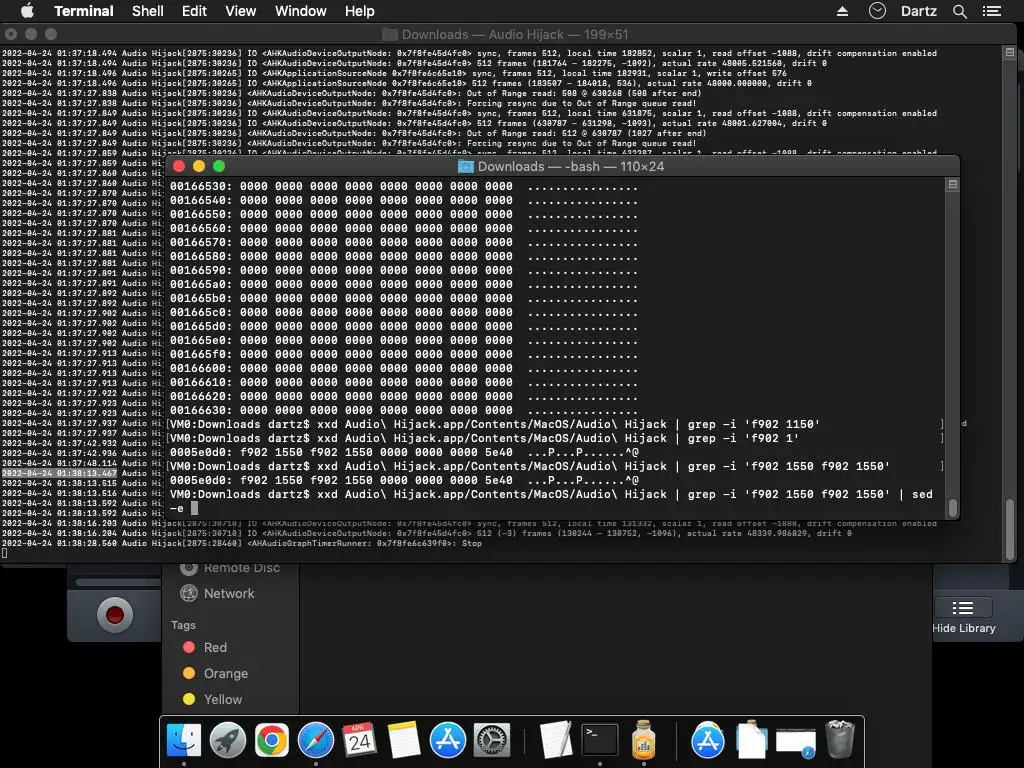Screen dimensions: 1024x768
Task: Click Audio Hijack terminal scrollbar thumb
Action: 1010,529
